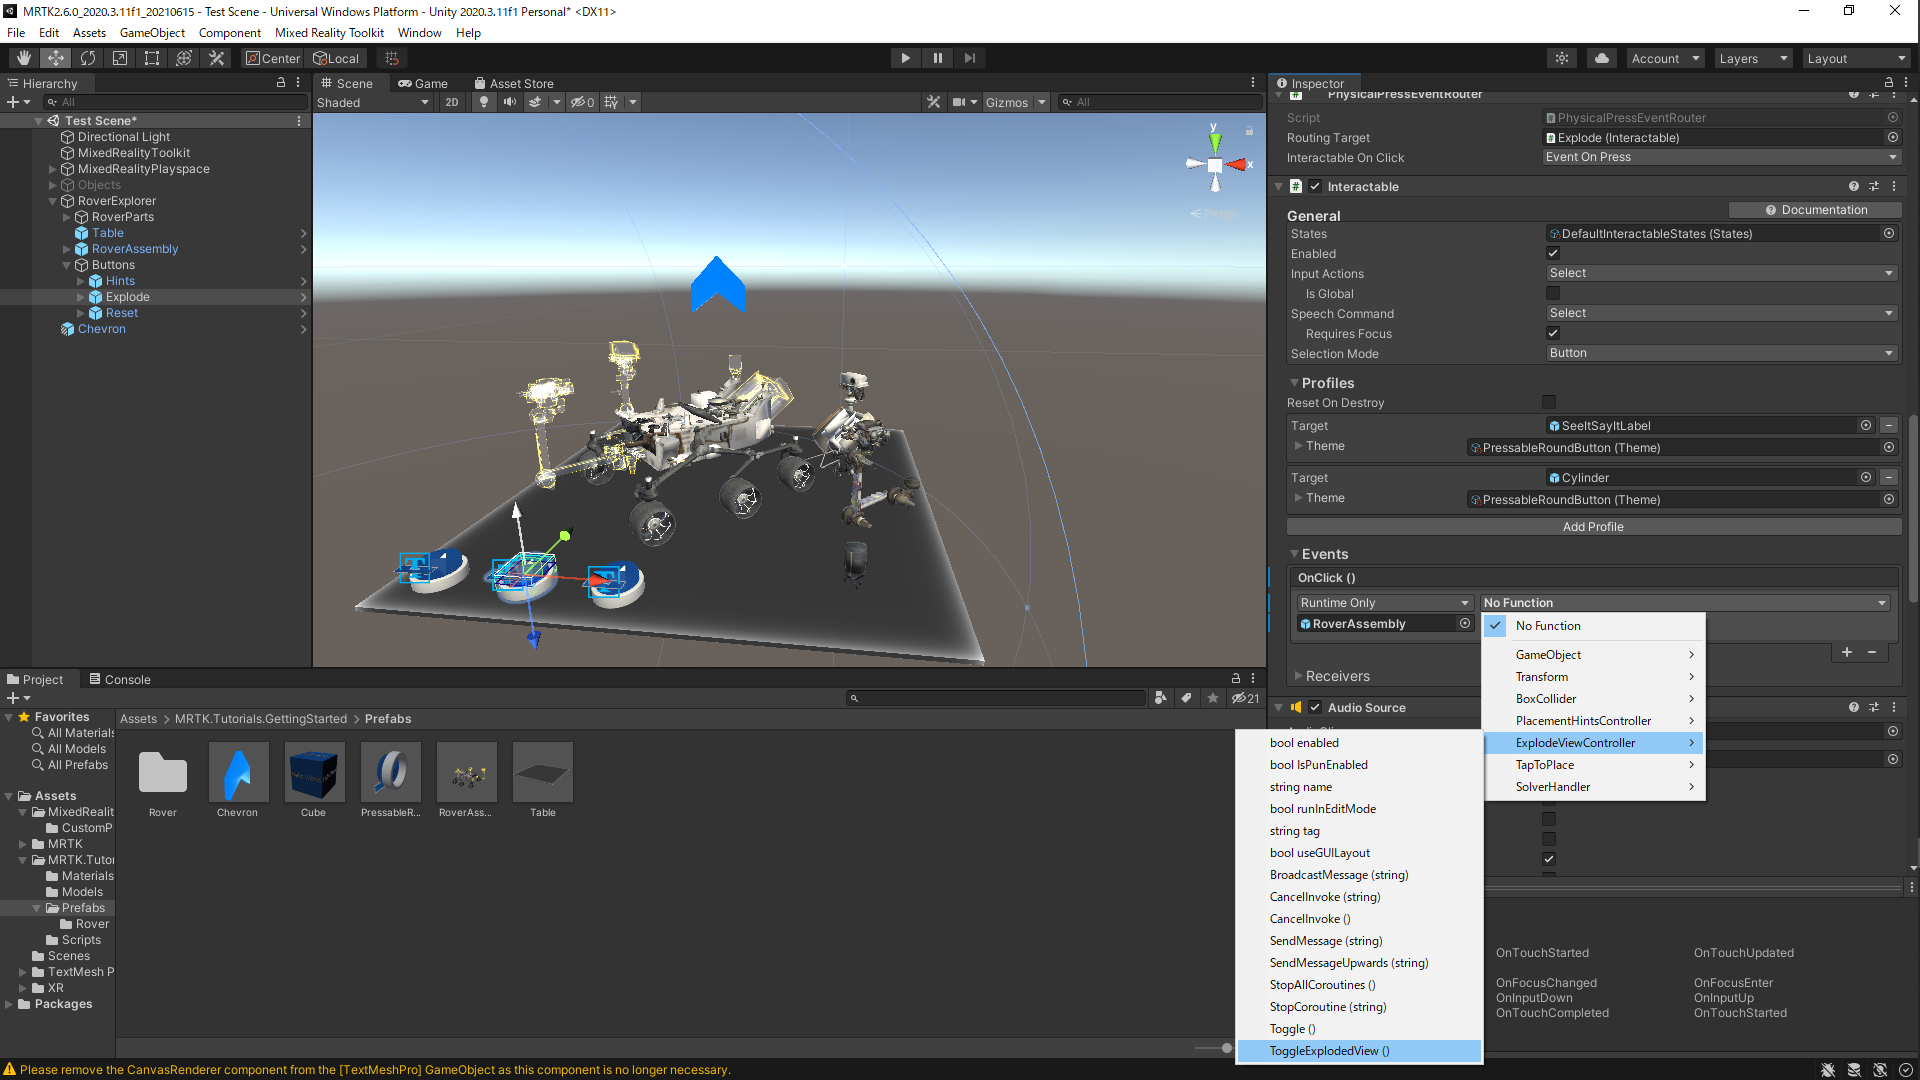Toggle 2D view mode button
Image resolution: width=1920 pixels, height=1080 pixels.
click(x=452, y=102)
